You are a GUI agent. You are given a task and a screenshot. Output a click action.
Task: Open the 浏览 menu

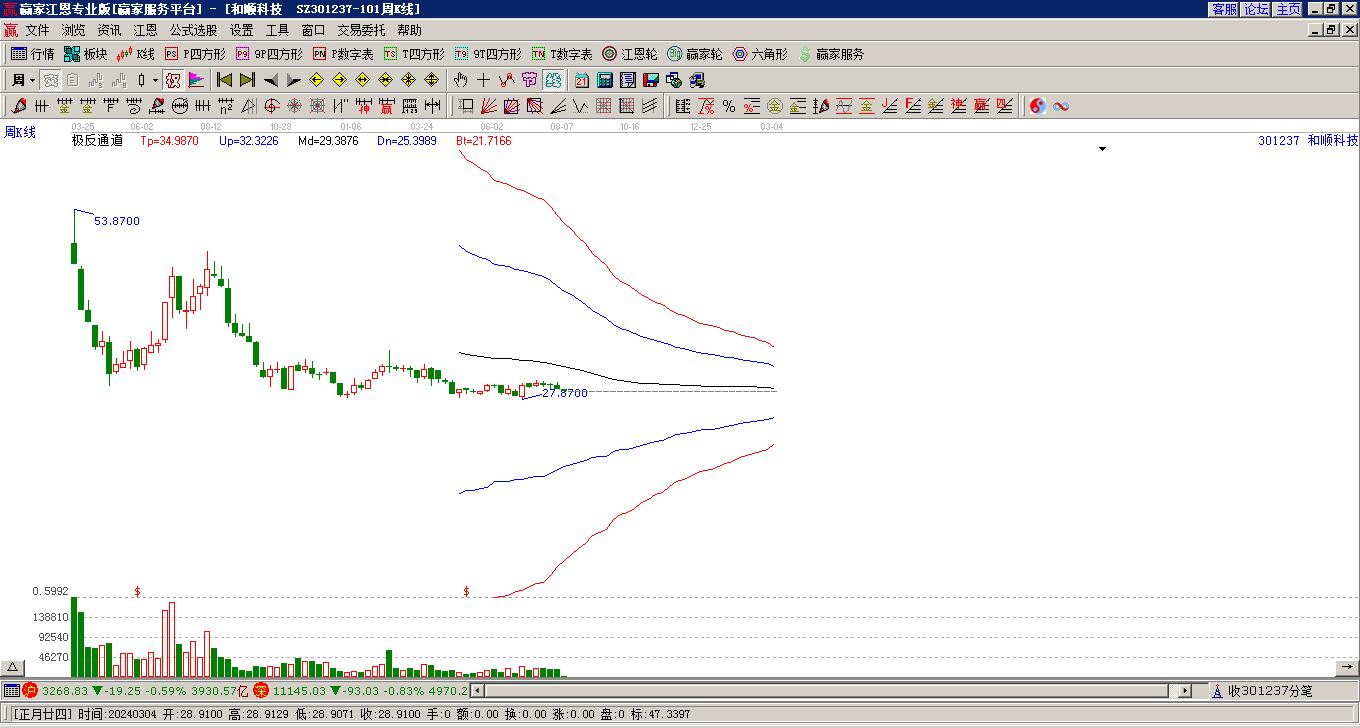(x=73, y=30)
